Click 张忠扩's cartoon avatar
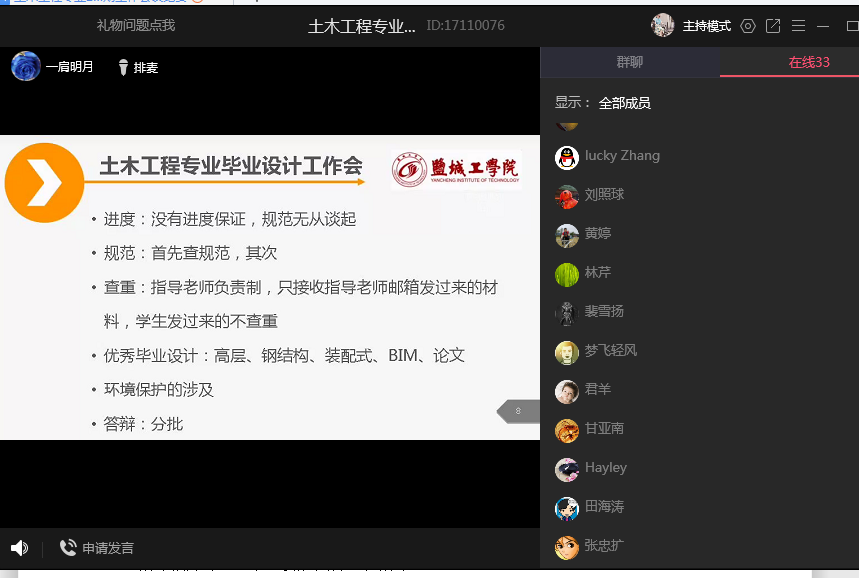The height and width of the screenshot is (578, 859). point(567,547)
